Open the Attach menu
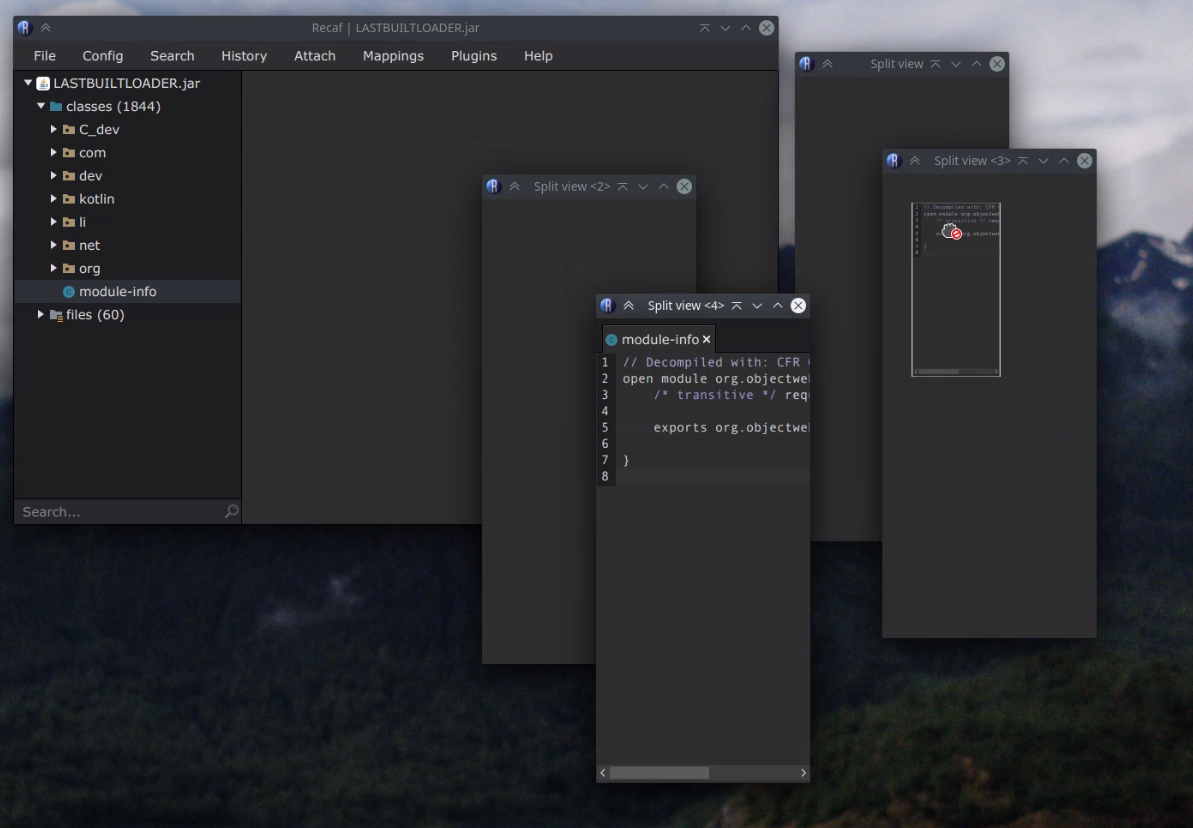The height and width of the screenshot is (828, 1193). point(315,56)
